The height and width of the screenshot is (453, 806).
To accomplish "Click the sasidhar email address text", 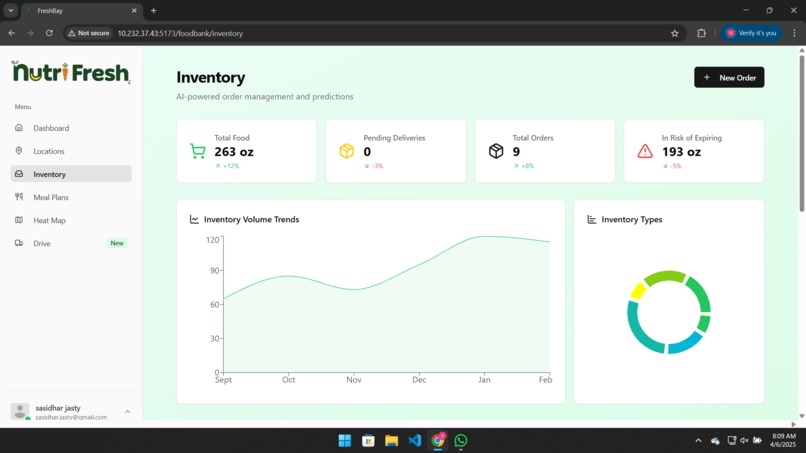I will coord(71,418).
